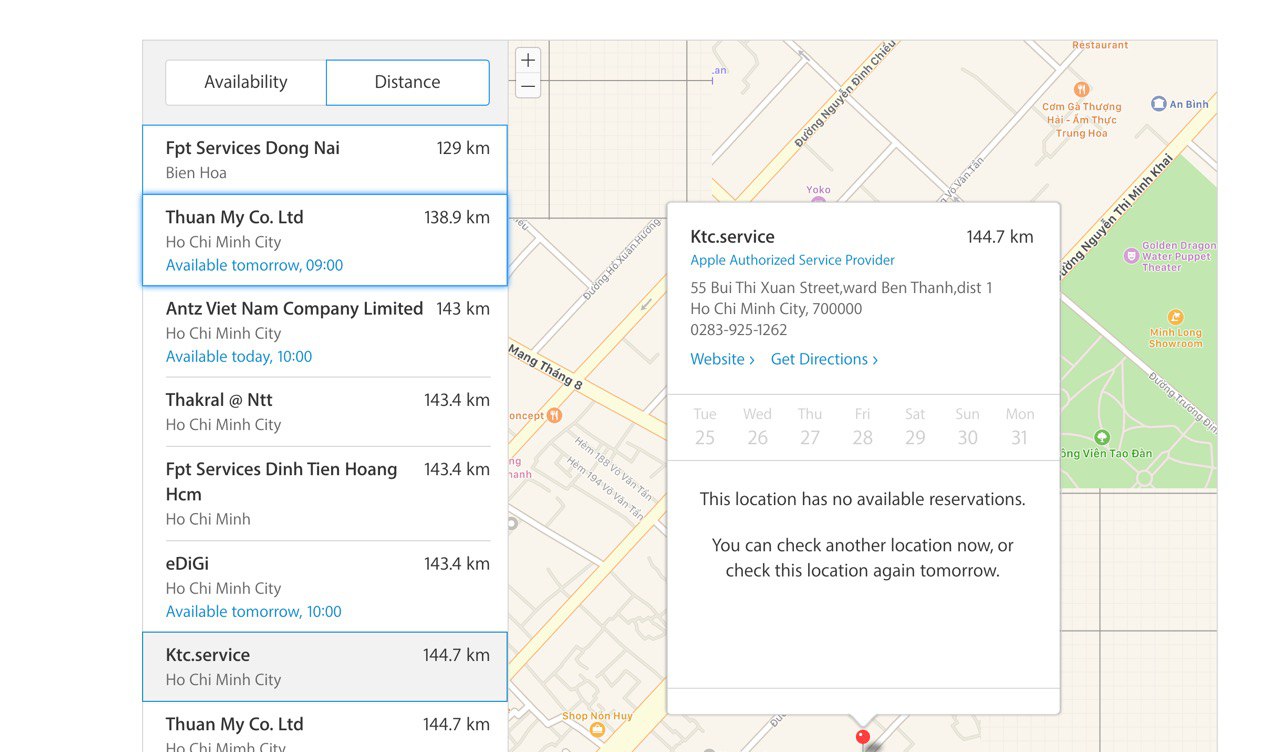
Task: Switch to the Availability tab
Action: pos(246,82)
